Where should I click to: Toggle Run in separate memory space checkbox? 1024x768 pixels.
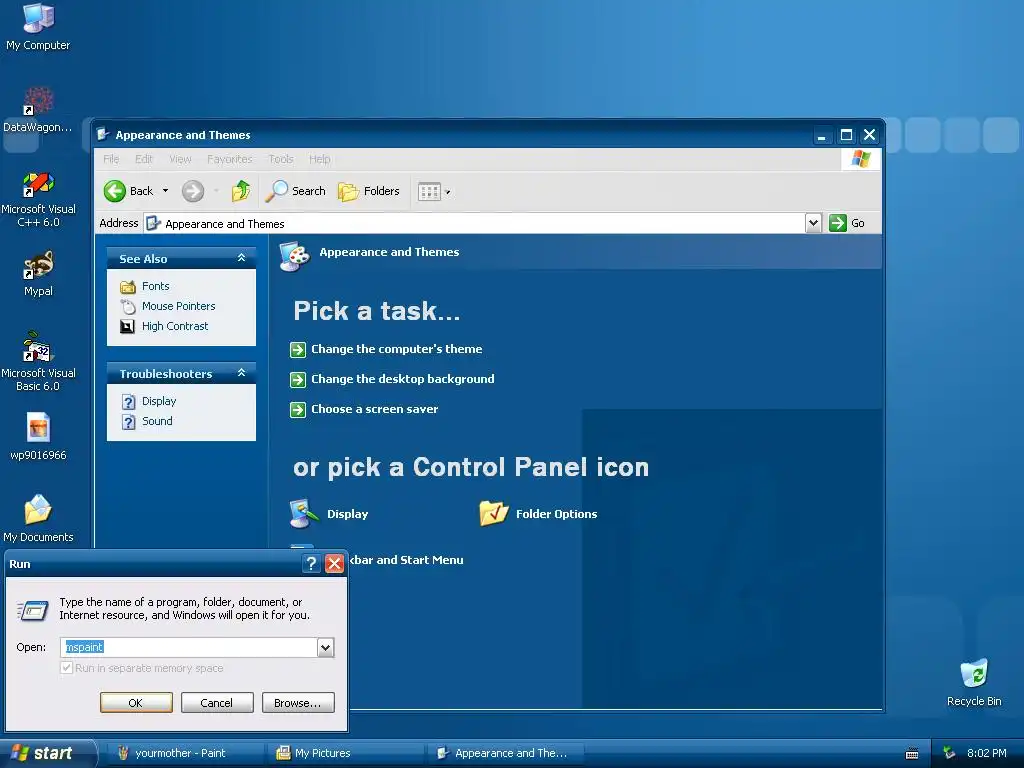point(66,667)
